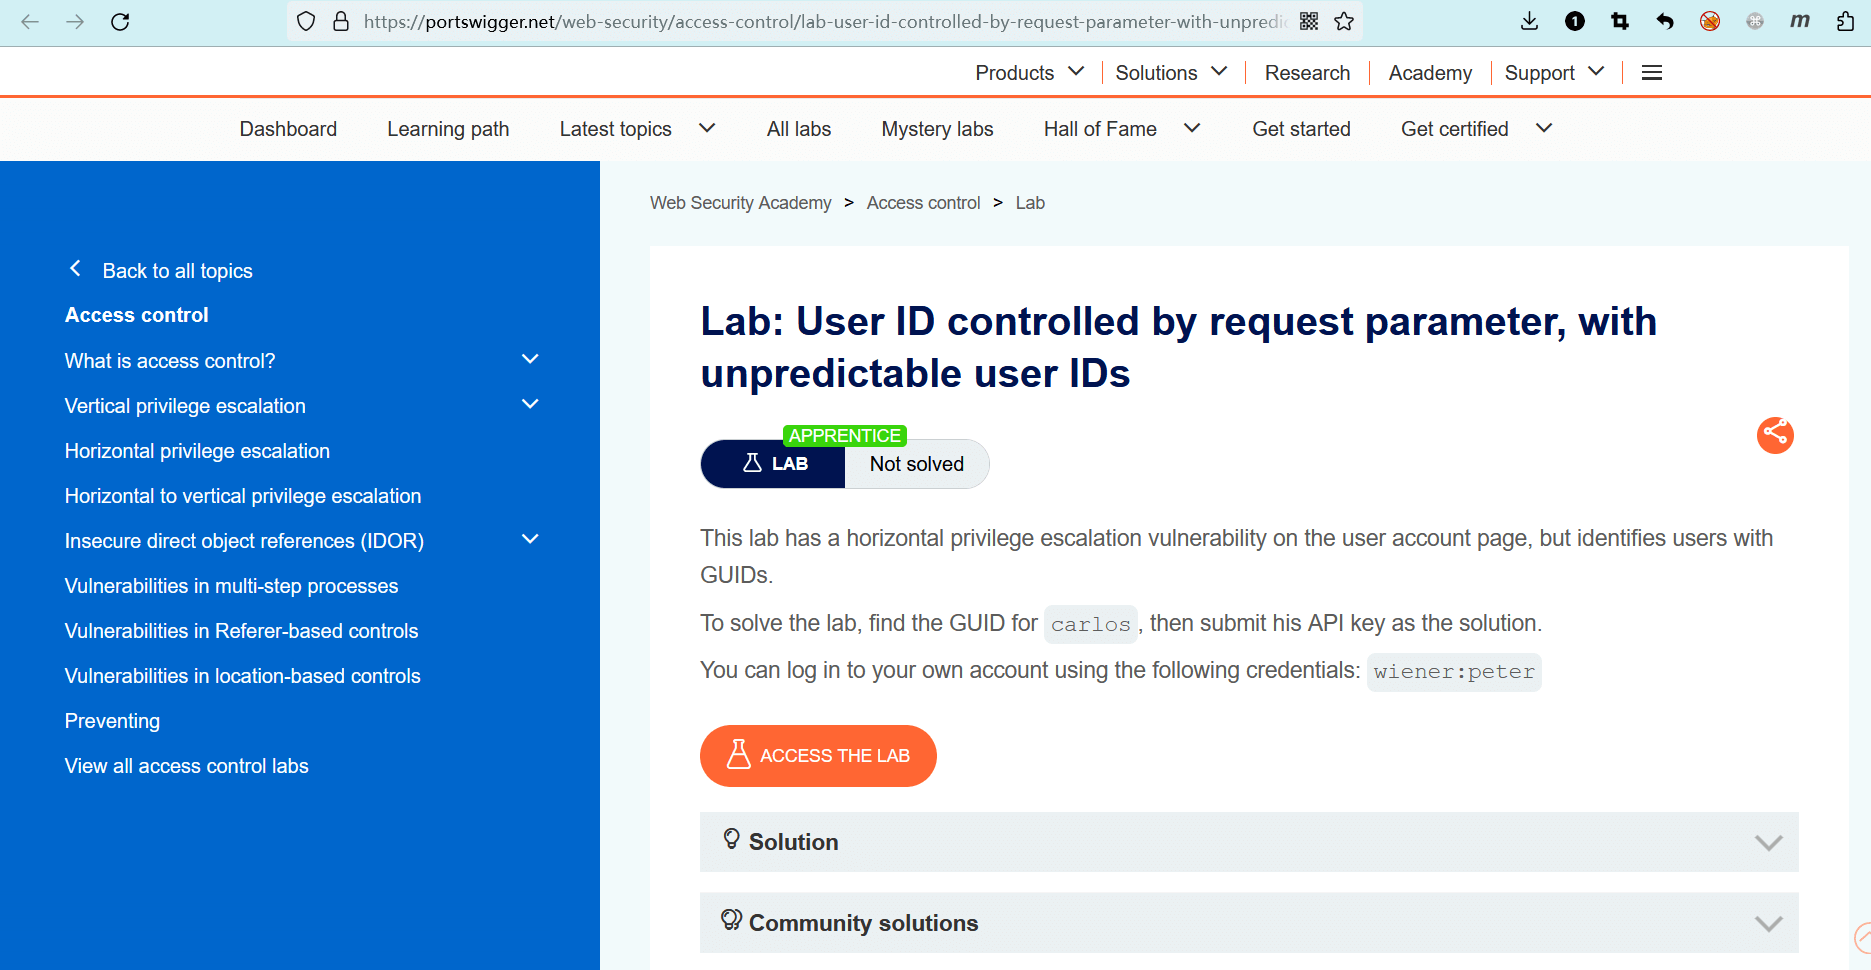
Task: Click the orange blocked-circle extension icon
Action: 1710,21
